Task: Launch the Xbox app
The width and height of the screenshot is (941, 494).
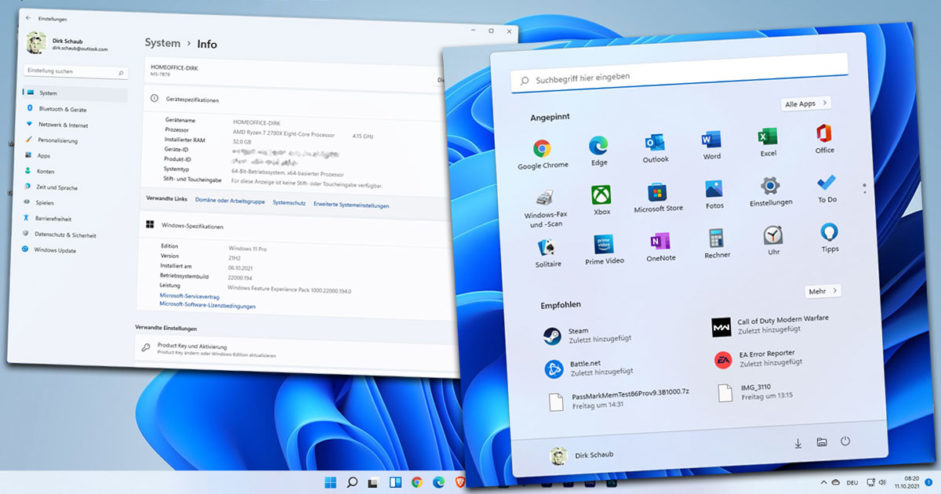Action: click(x=601, y=200)
